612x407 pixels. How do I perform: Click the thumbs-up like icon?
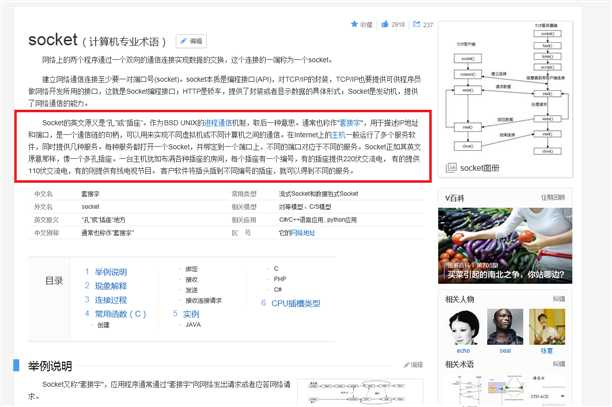pos(385,24)
